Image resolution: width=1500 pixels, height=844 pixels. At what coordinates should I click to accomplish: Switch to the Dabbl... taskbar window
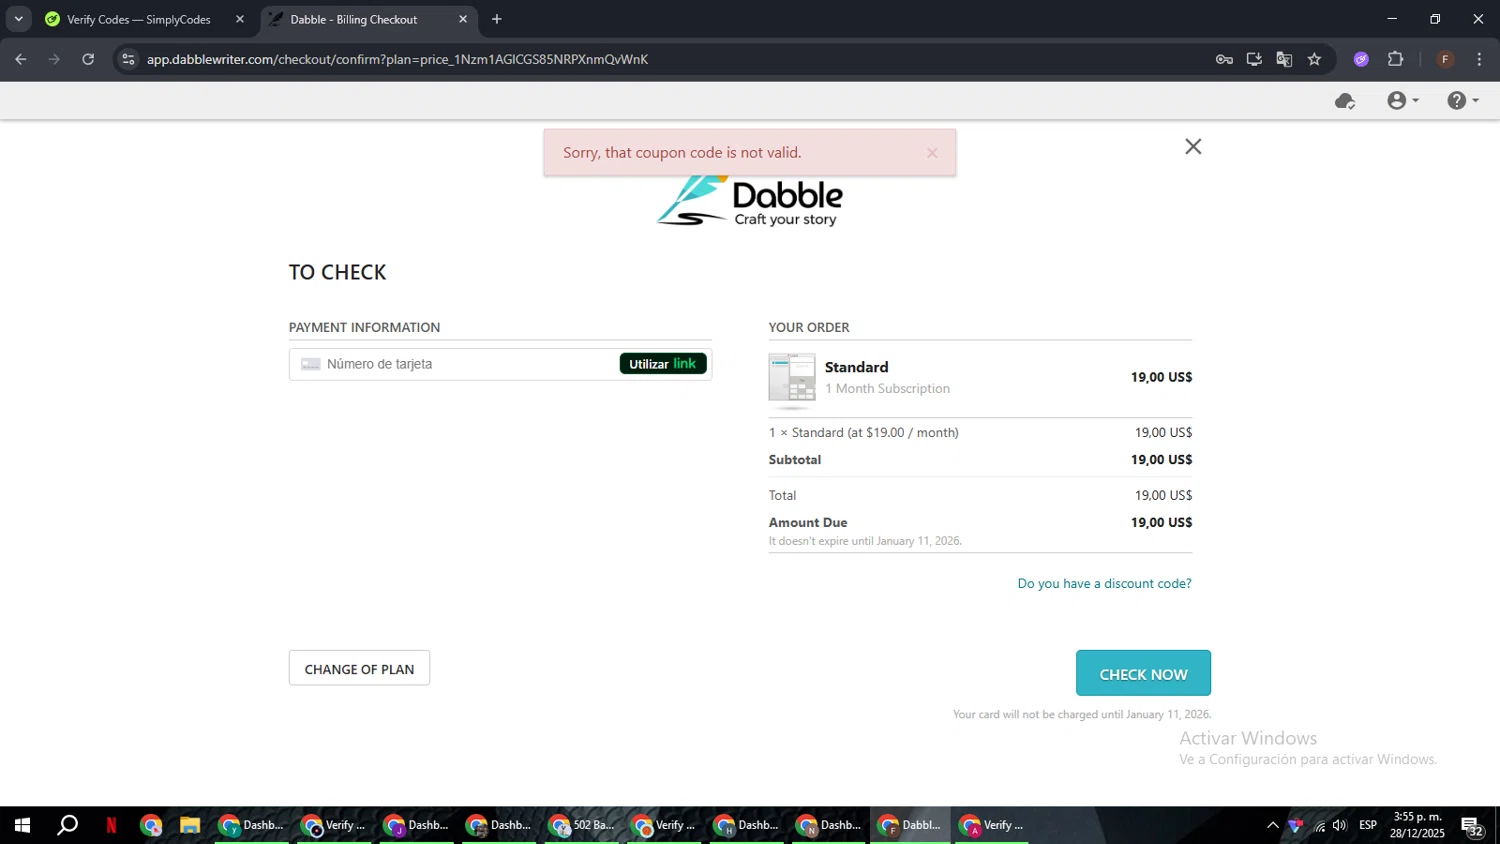coord(910,825)
